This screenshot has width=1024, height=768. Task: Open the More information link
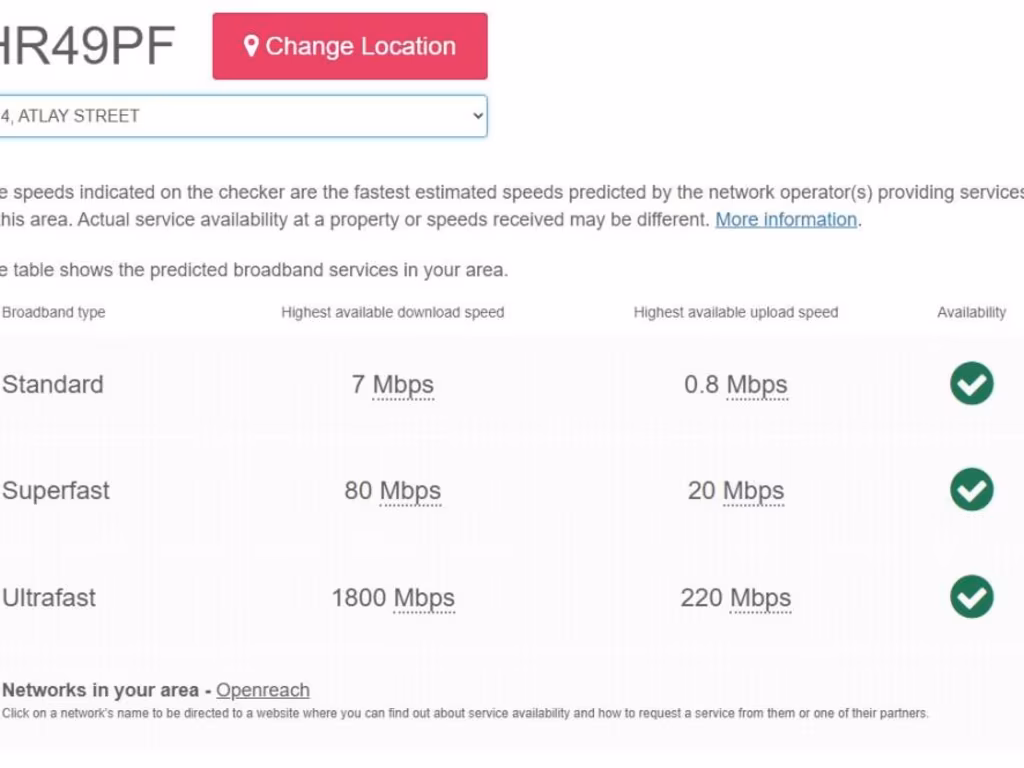pyautogui.click(x=786, y=220)
